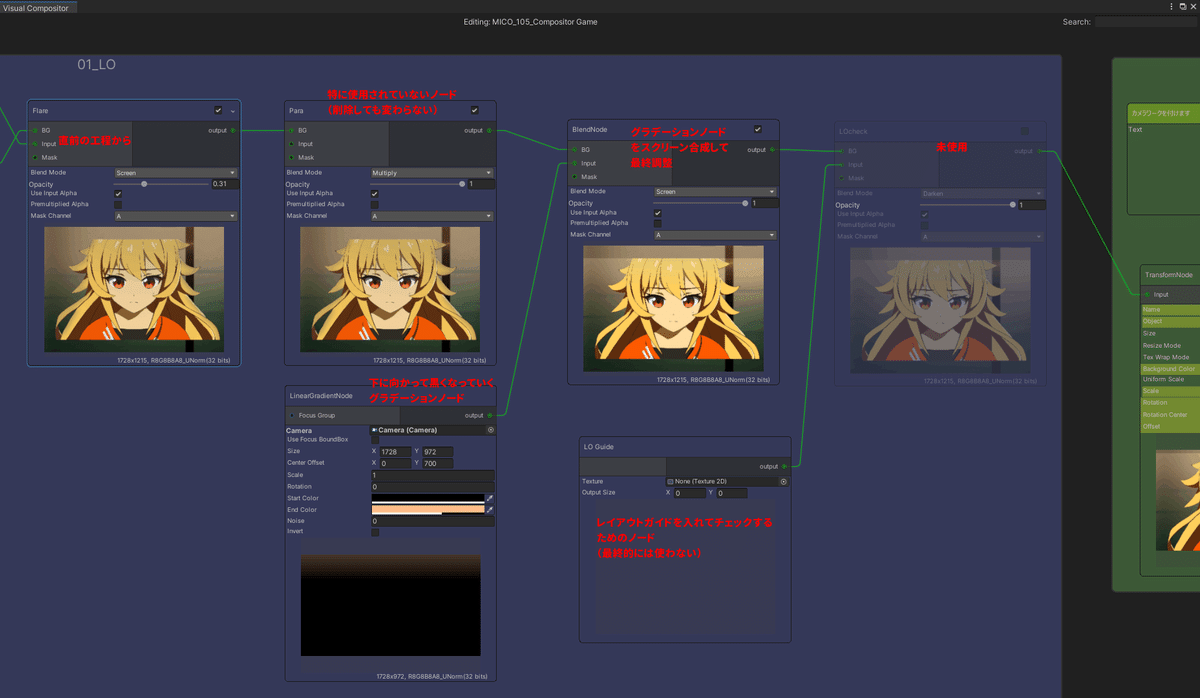Viewport: 1200px width, 698px height.
Task: Open the Visual Compositor window options menu
Action: click(x=1170, y=6)
